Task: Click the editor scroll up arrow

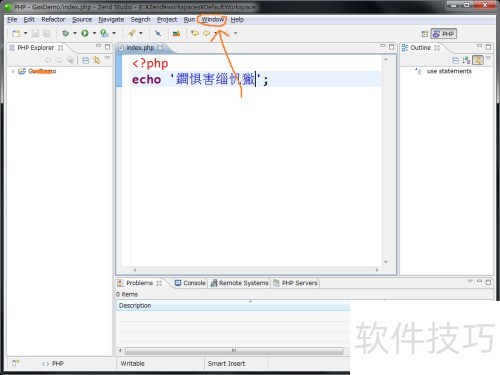Action: 386,59
